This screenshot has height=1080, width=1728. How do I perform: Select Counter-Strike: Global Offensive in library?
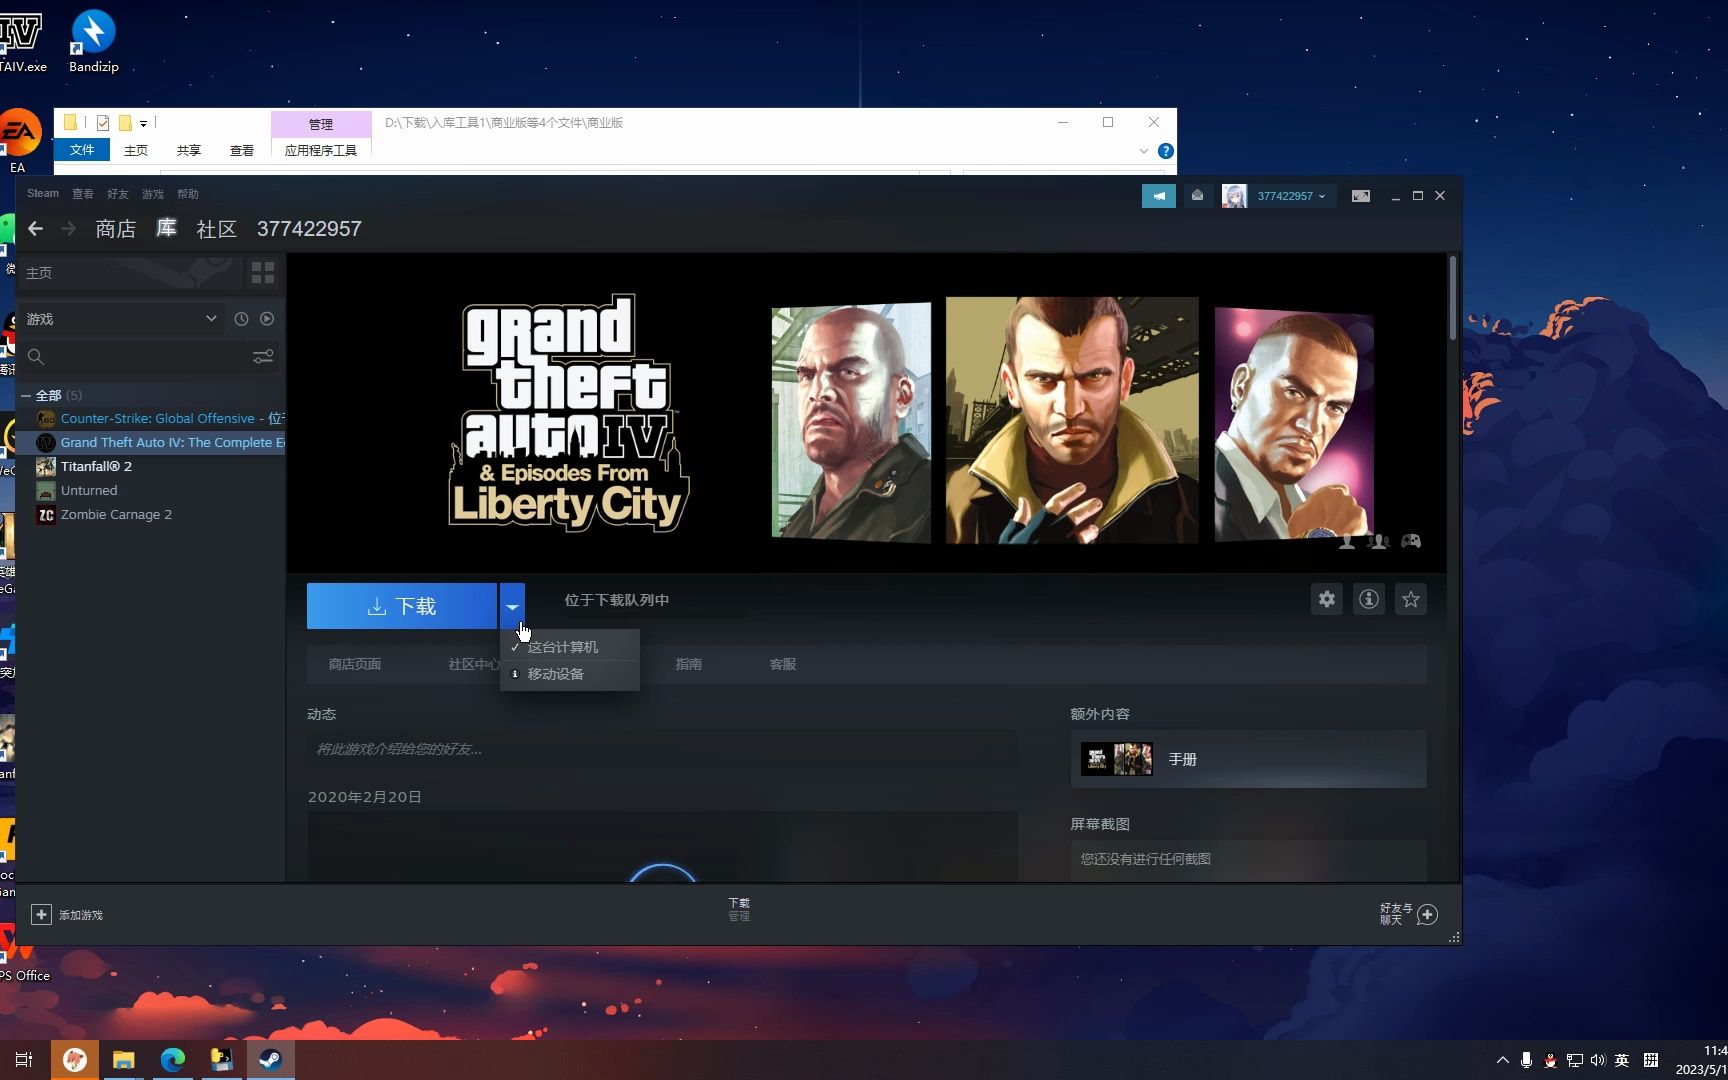coord(160,419)
